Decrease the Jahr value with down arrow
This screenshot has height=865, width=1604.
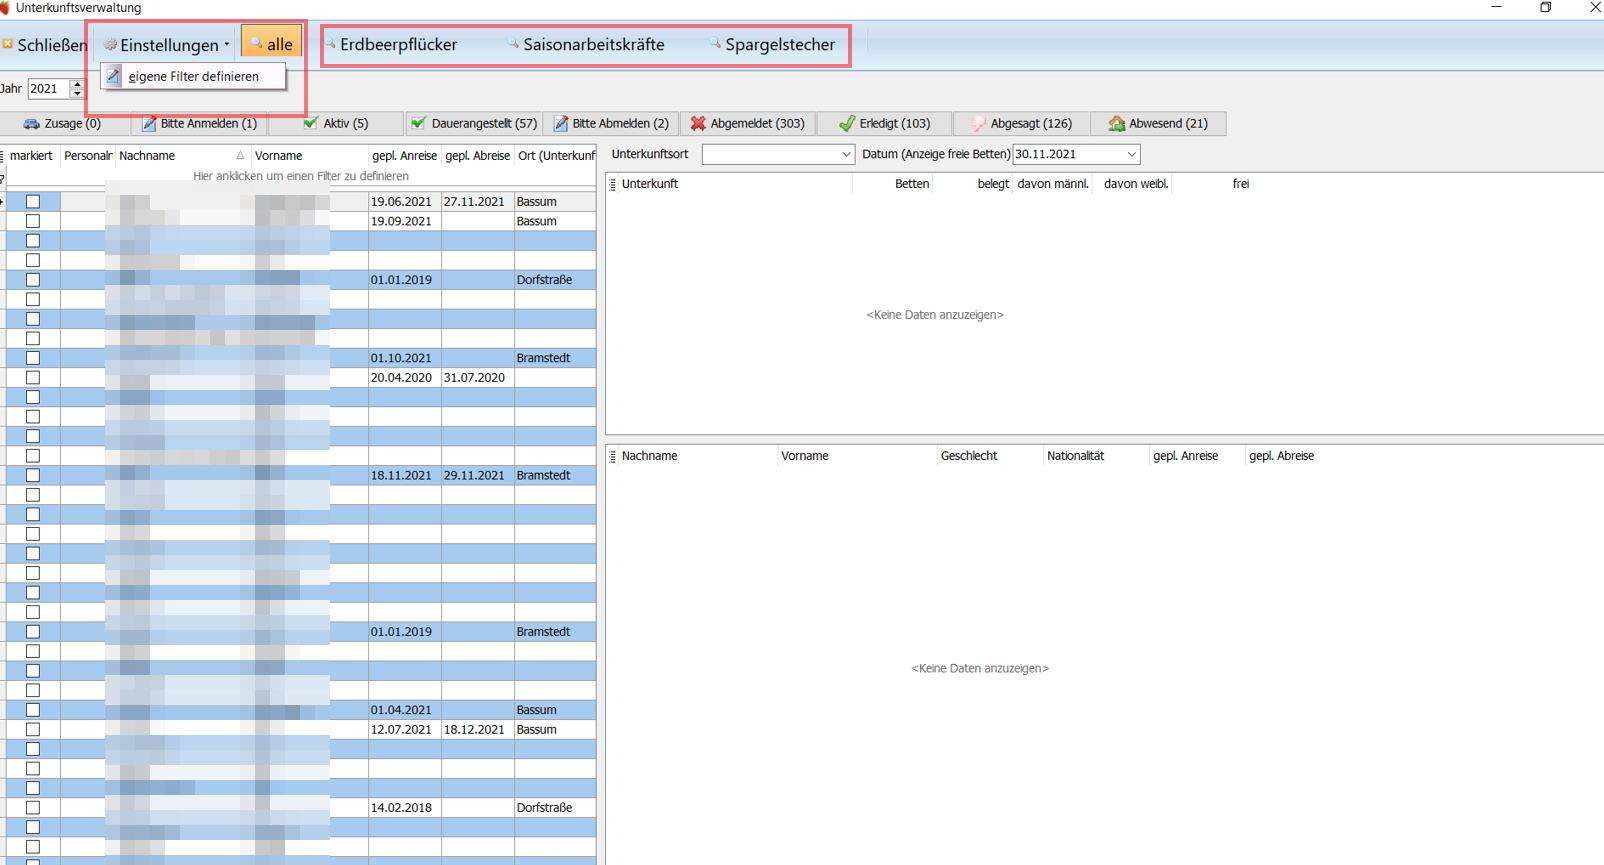[77, 93]
